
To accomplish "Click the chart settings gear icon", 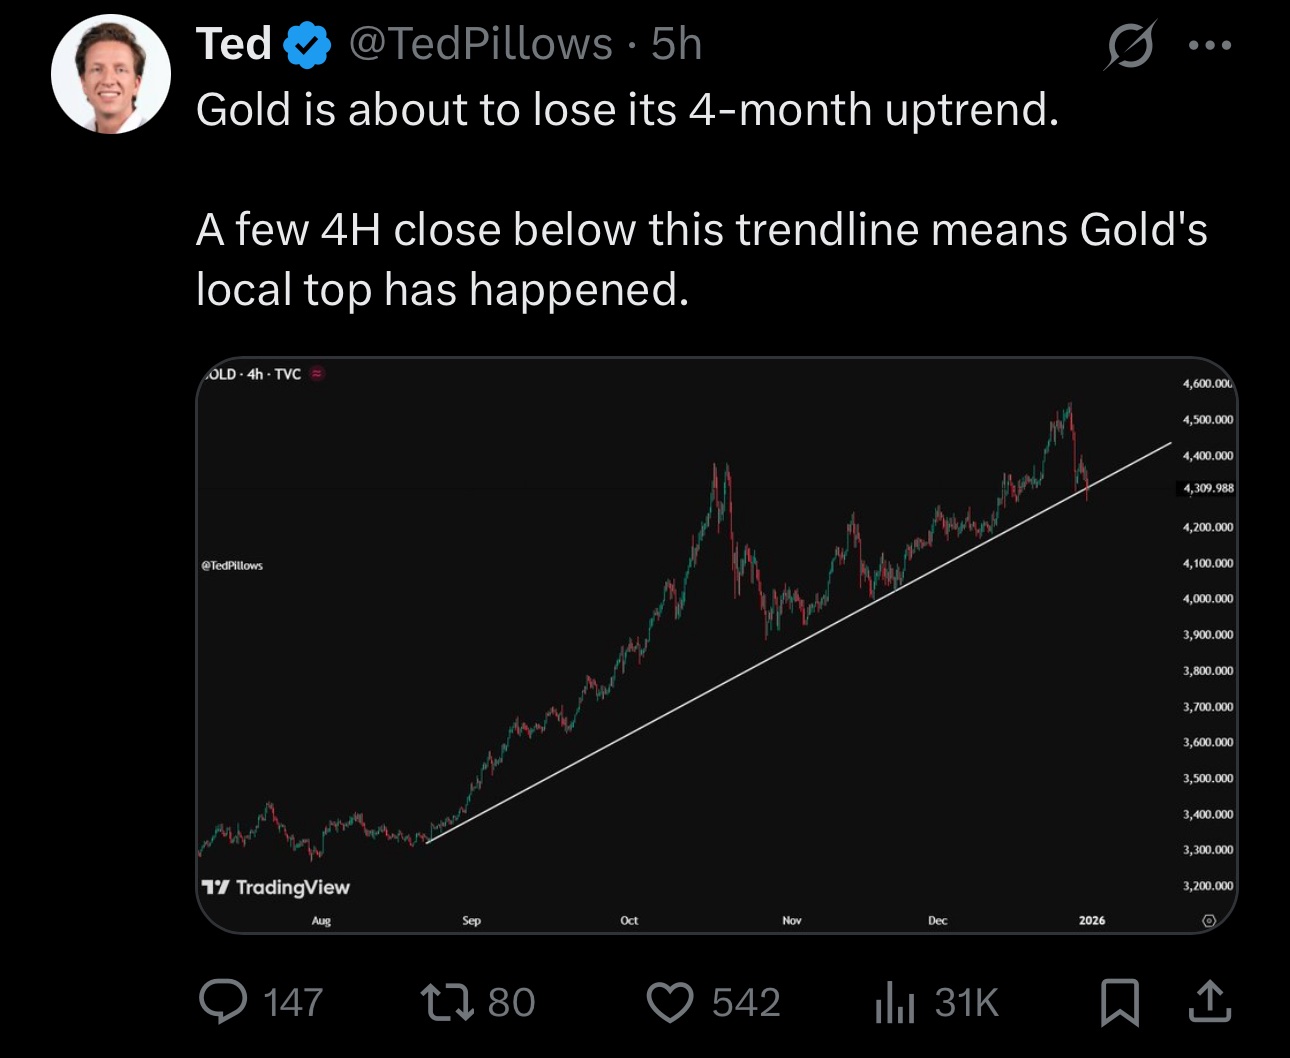I will pyautogui.click(x=1208, y=920).
